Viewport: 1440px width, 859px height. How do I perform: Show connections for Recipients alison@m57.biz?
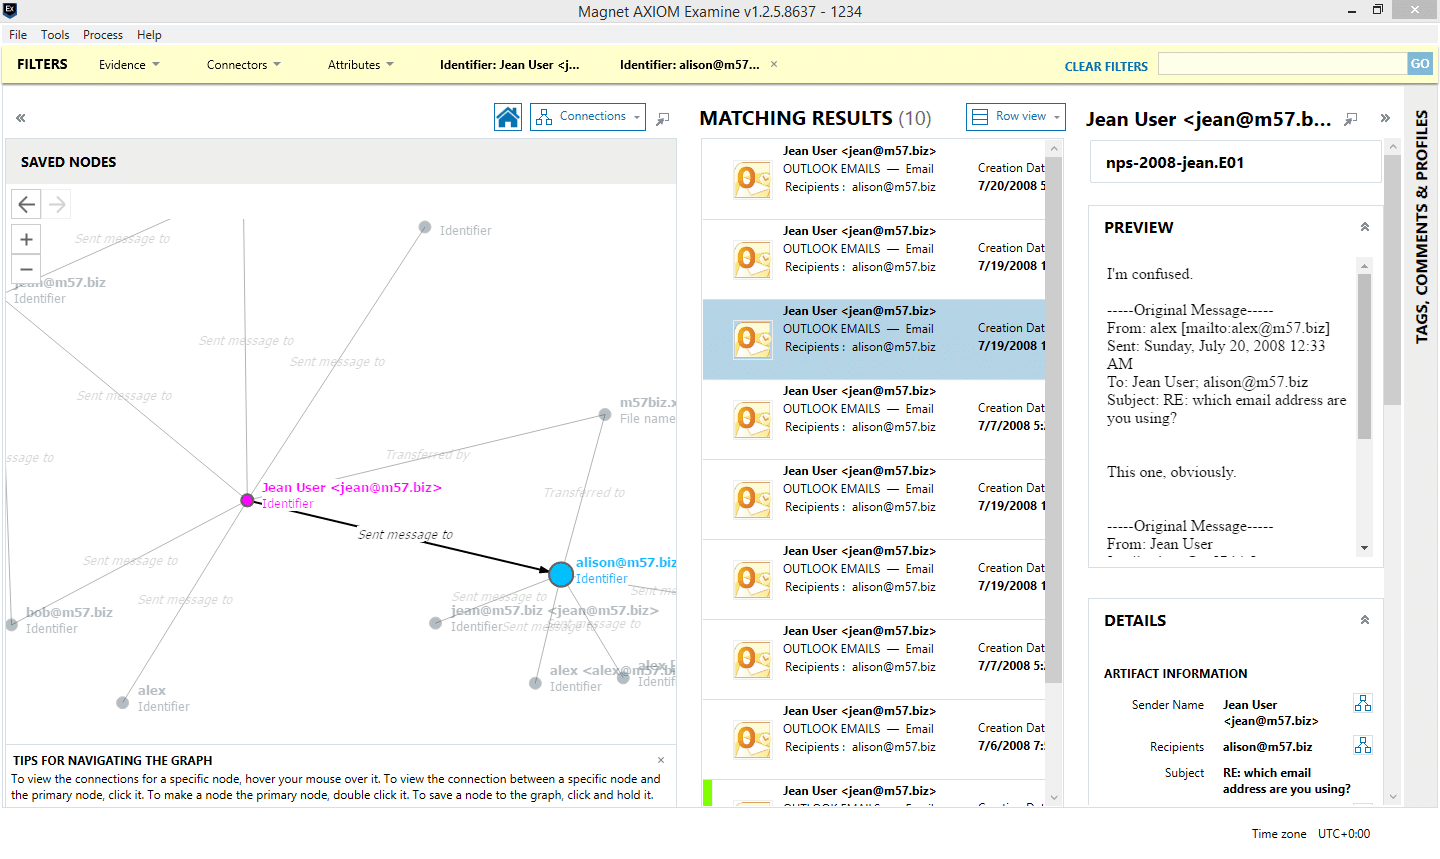click(x=1363, y=746)
